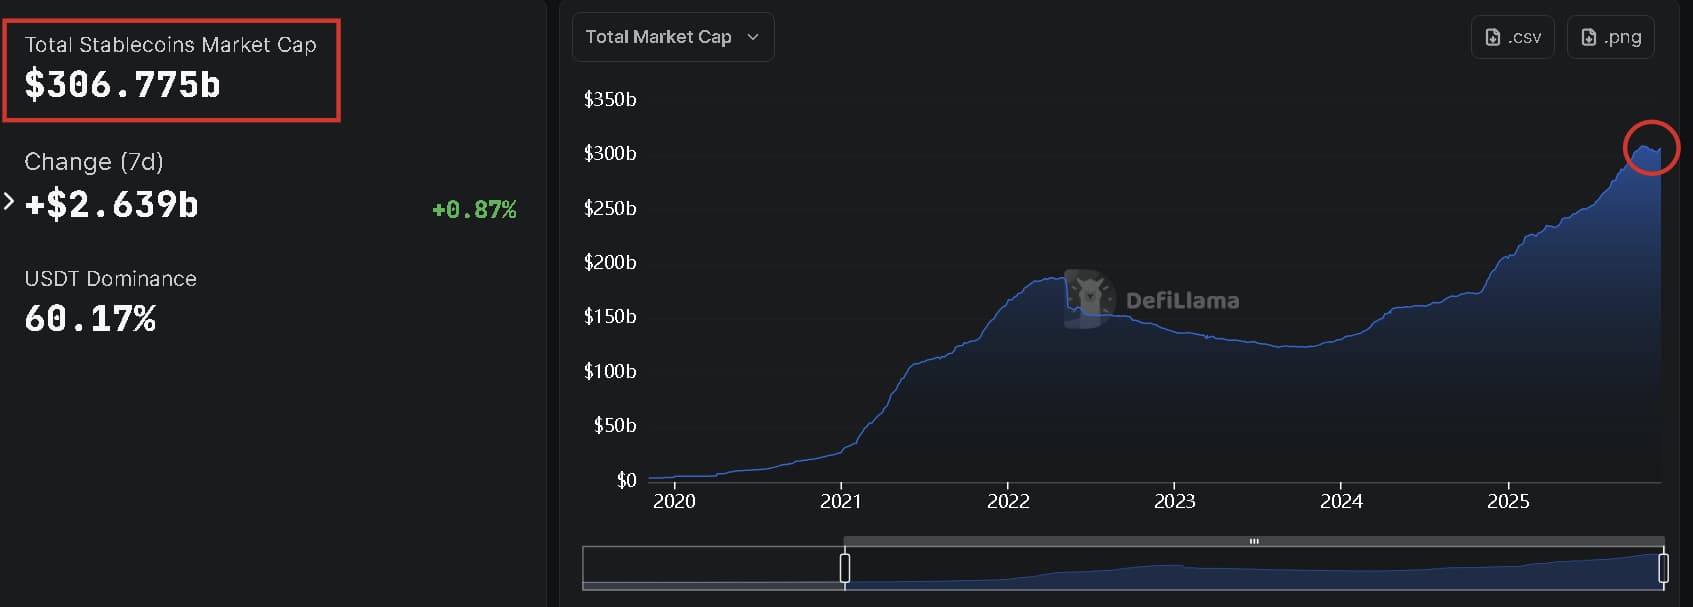This screenshot has width=1693, height=607.
Task: Click the red circled peak on the chart
Action: coord(1650,148)
